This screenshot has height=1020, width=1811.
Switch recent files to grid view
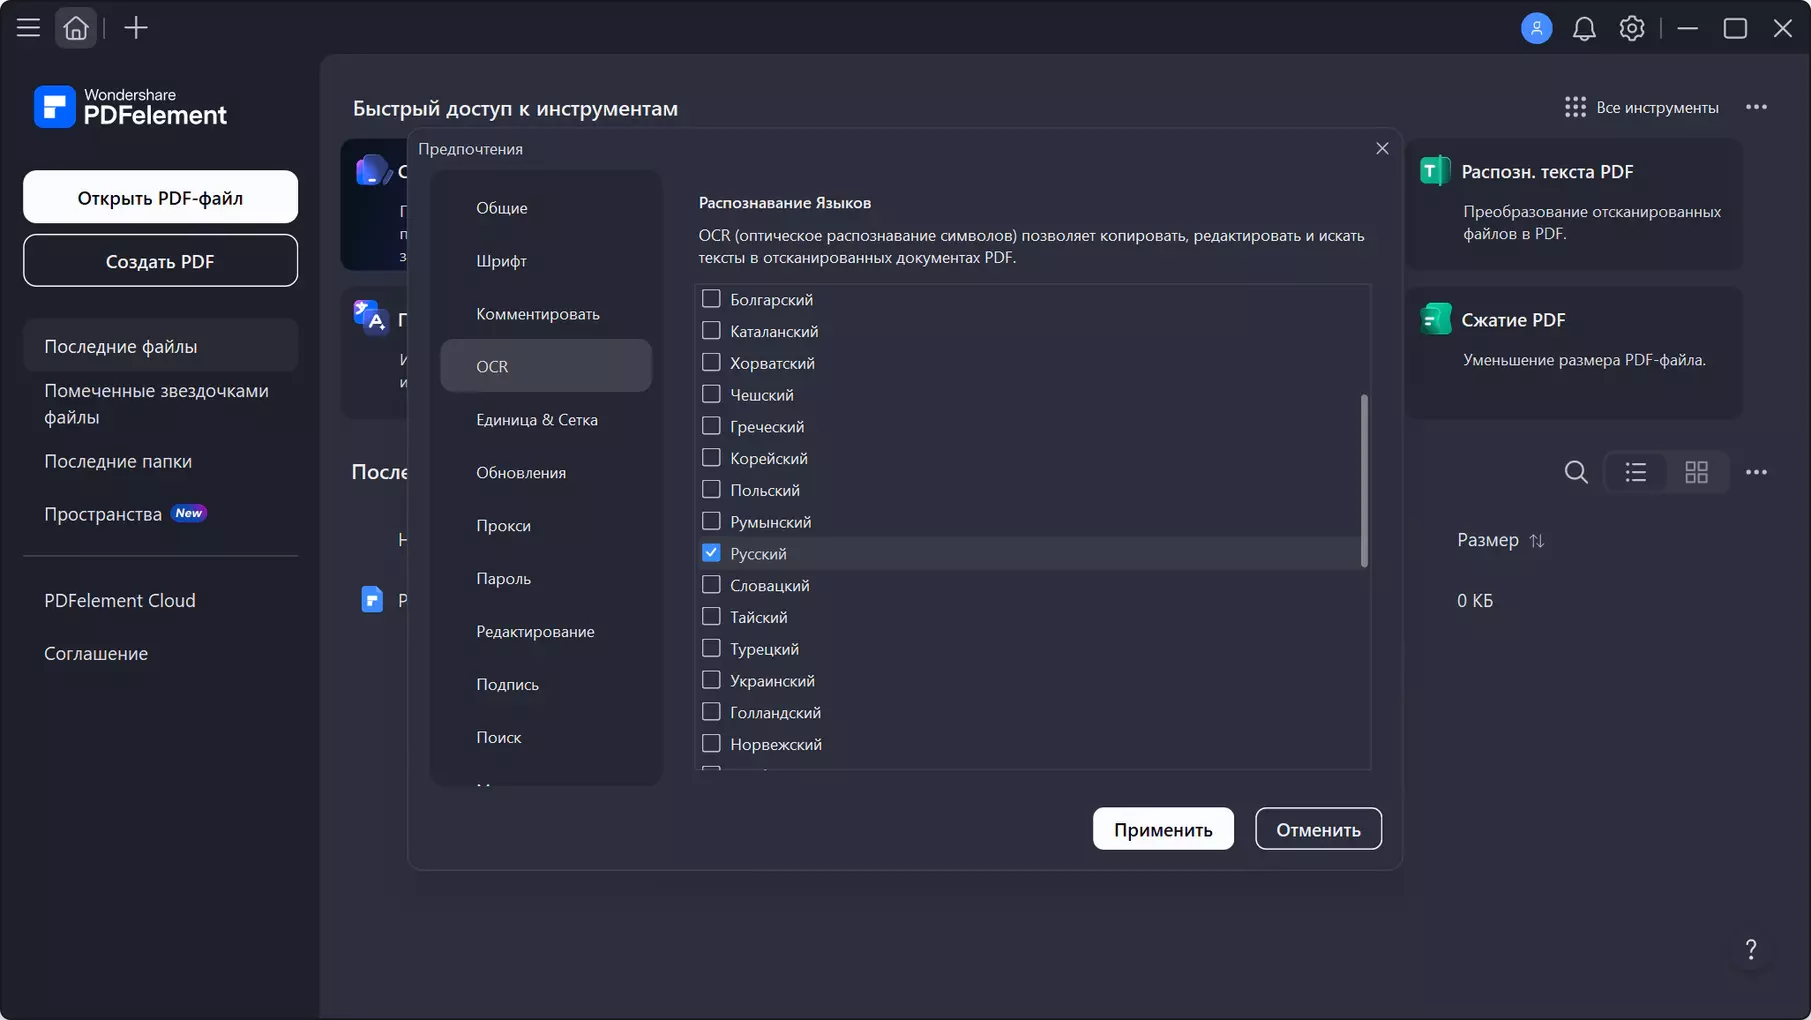tap(1696, 472)
